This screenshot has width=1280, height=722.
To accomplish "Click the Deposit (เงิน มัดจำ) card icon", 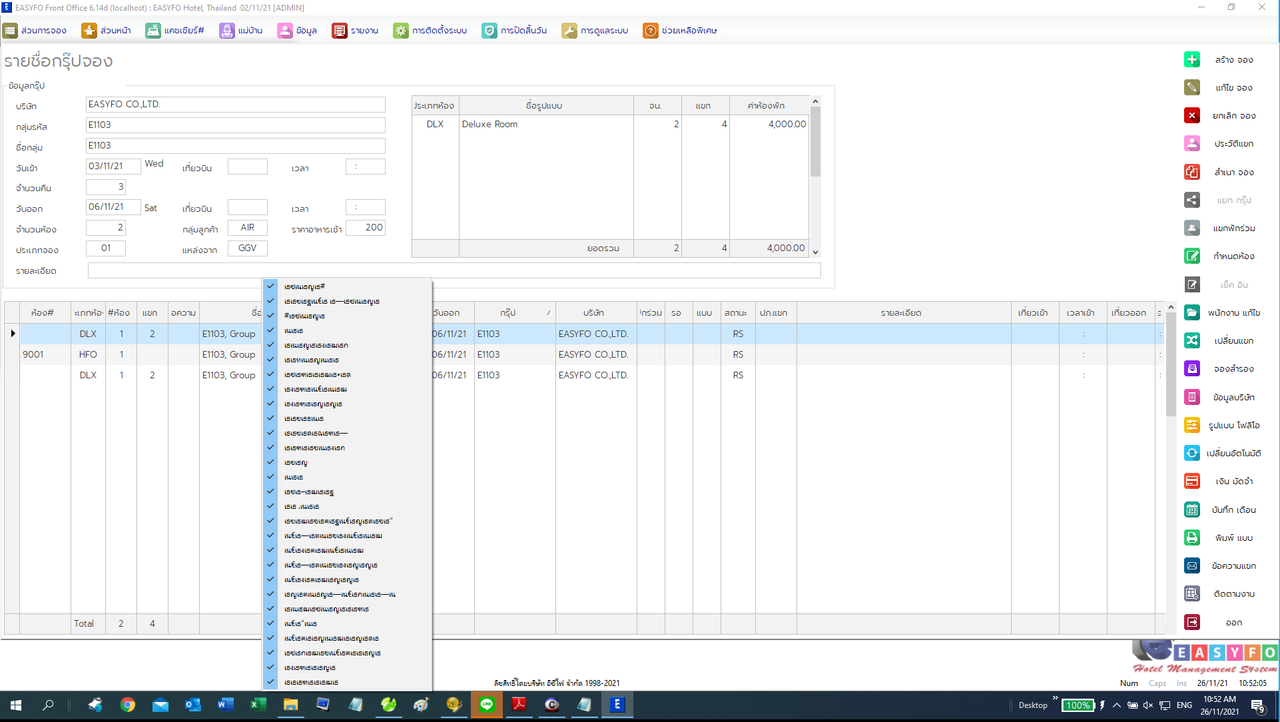I will 1192,481.
